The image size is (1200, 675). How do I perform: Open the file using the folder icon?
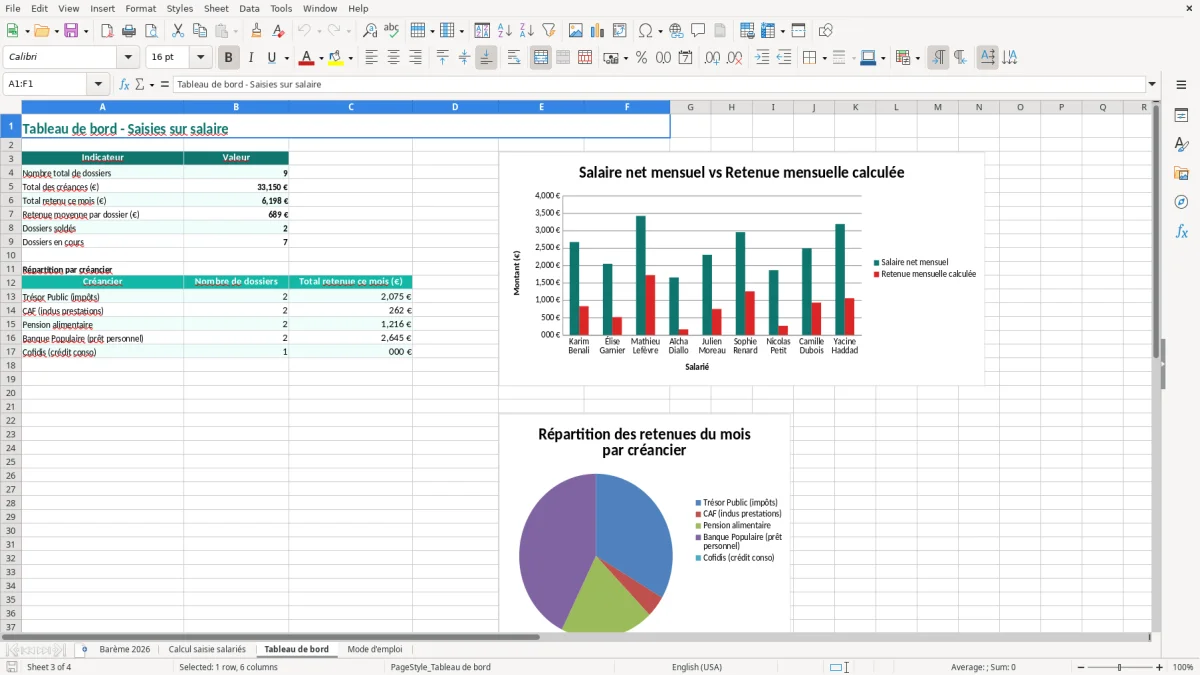[41, 31]
